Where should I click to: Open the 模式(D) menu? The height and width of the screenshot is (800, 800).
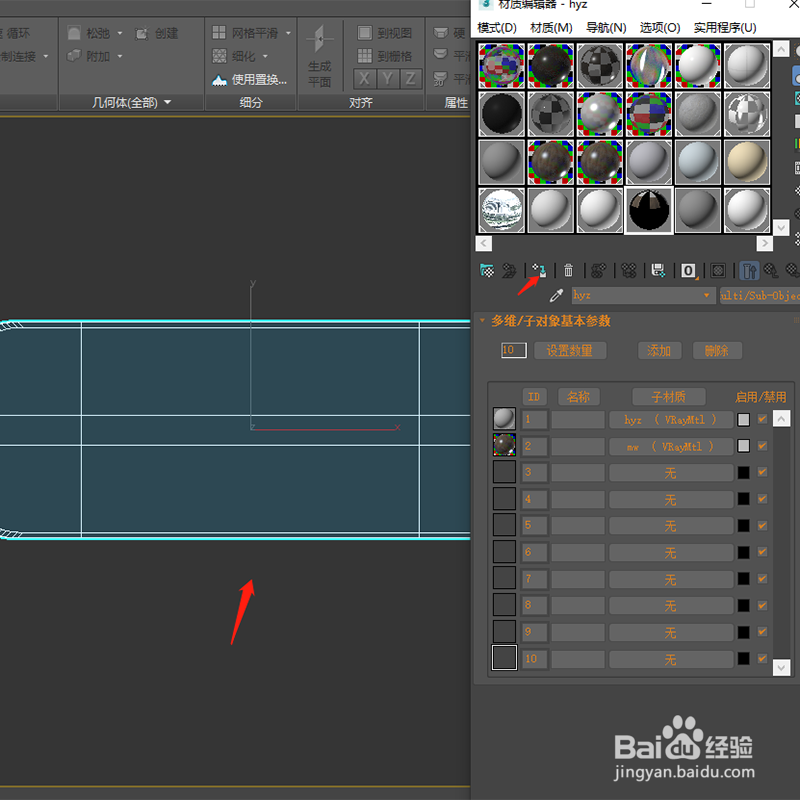[x=496, y=28]
